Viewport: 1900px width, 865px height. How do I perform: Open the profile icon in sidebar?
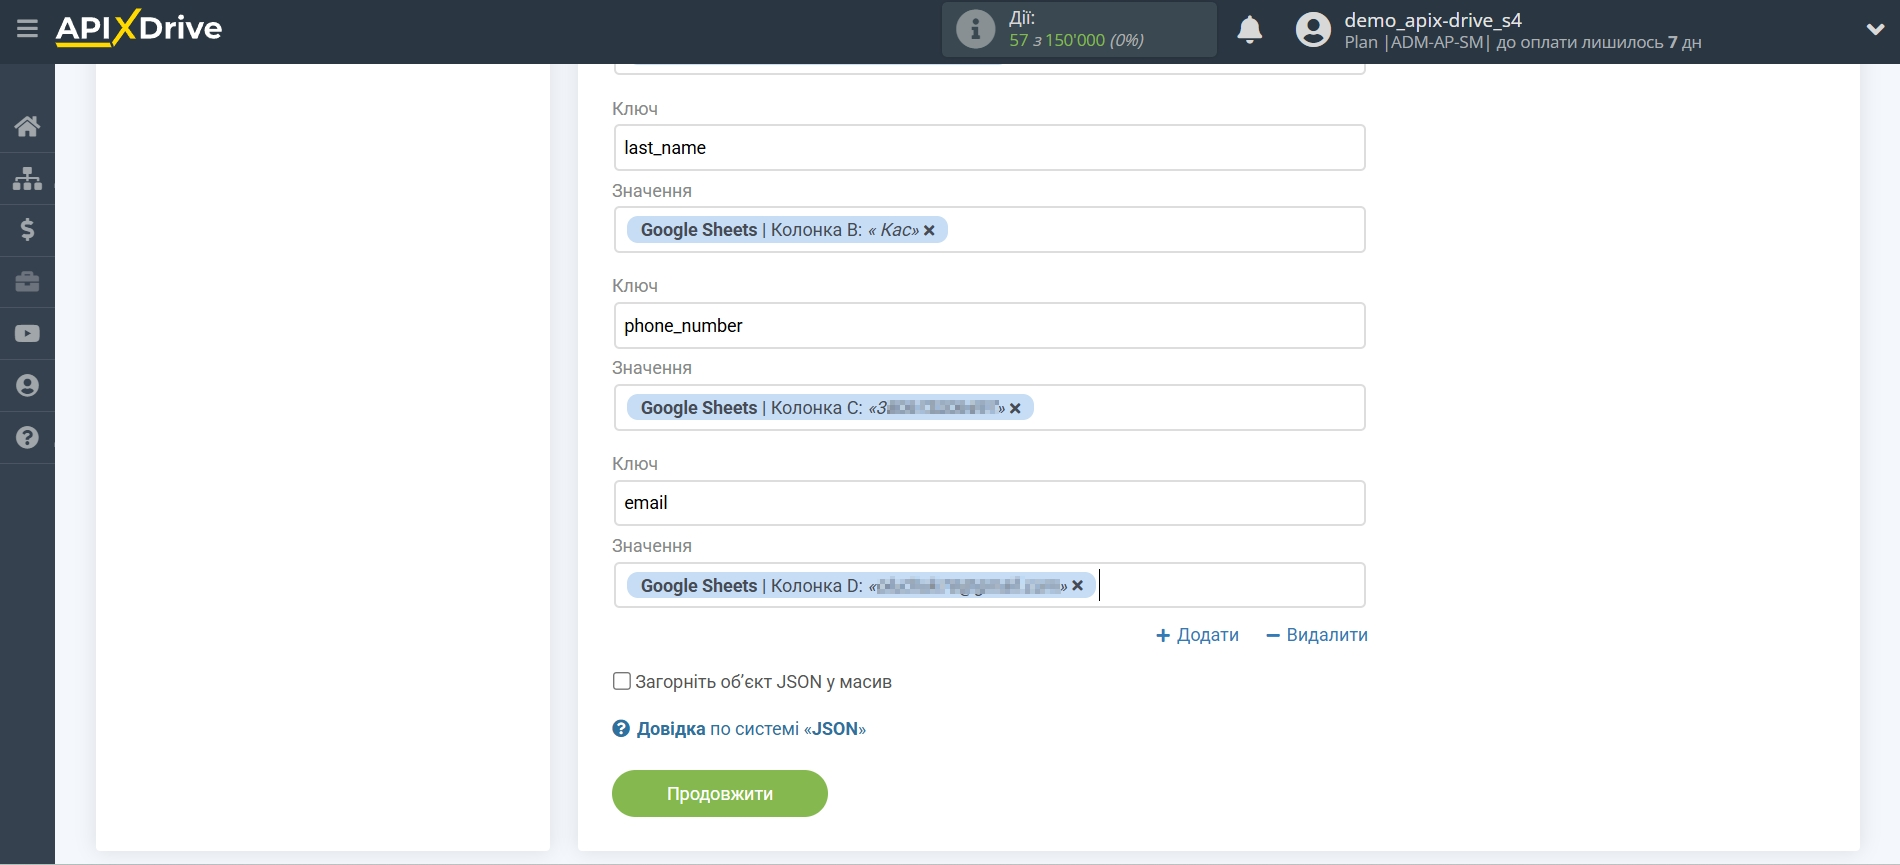click(x=27, y=386)
